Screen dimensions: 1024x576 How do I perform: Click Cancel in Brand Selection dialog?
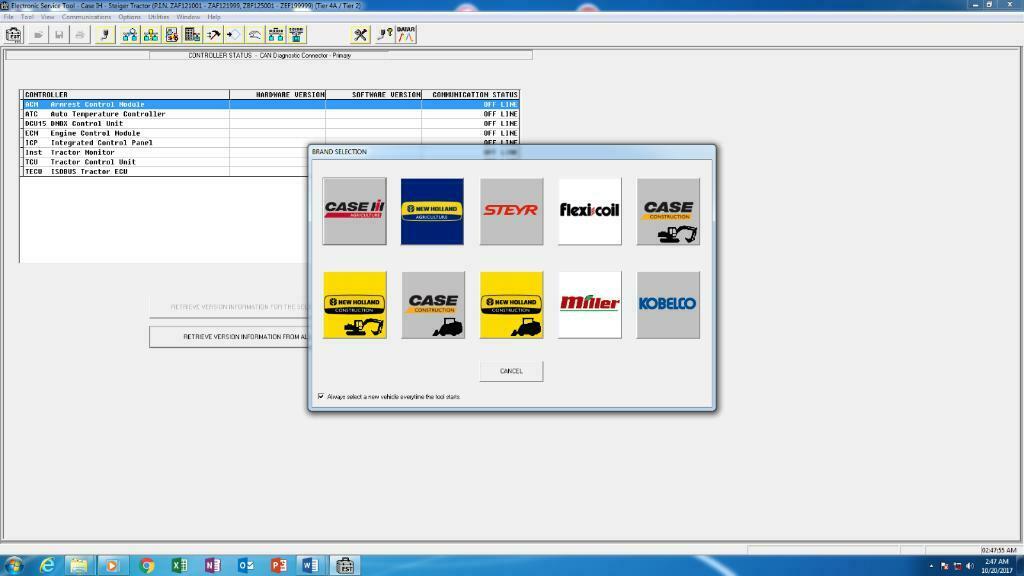tap(511, 371)
